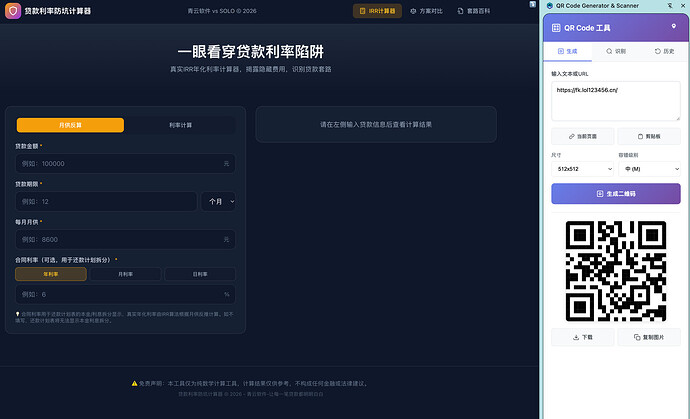Viewport: 690px width, 419px height.
Task: Click the 剪贴板 button
Action: click(649, 136)
